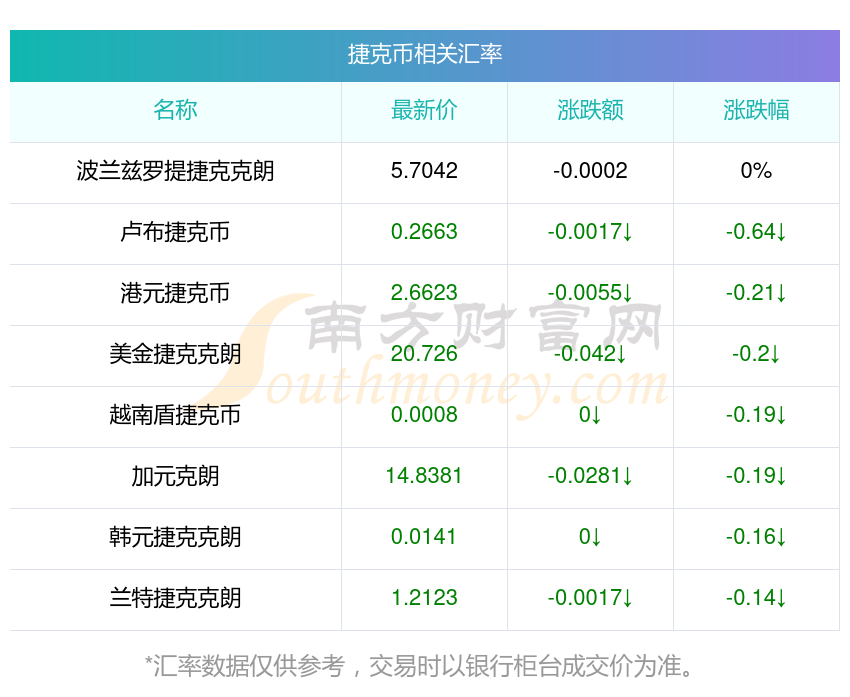Click the -0.64↓ change percentage
Screen dimensions: 850x697
(x=756, y=232)
